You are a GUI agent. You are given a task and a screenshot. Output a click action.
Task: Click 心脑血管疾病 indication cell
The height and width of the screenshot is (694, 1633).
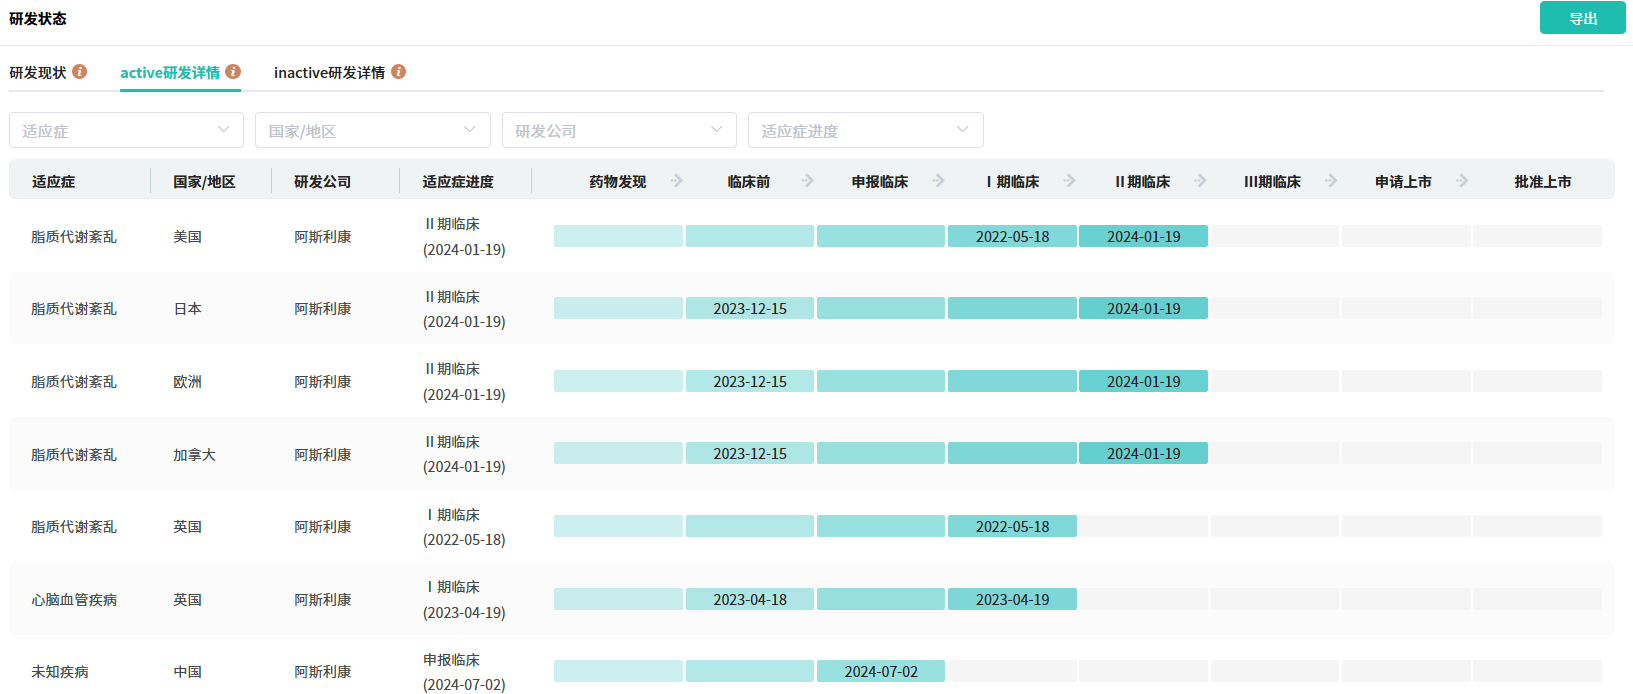tap(74, 600)
